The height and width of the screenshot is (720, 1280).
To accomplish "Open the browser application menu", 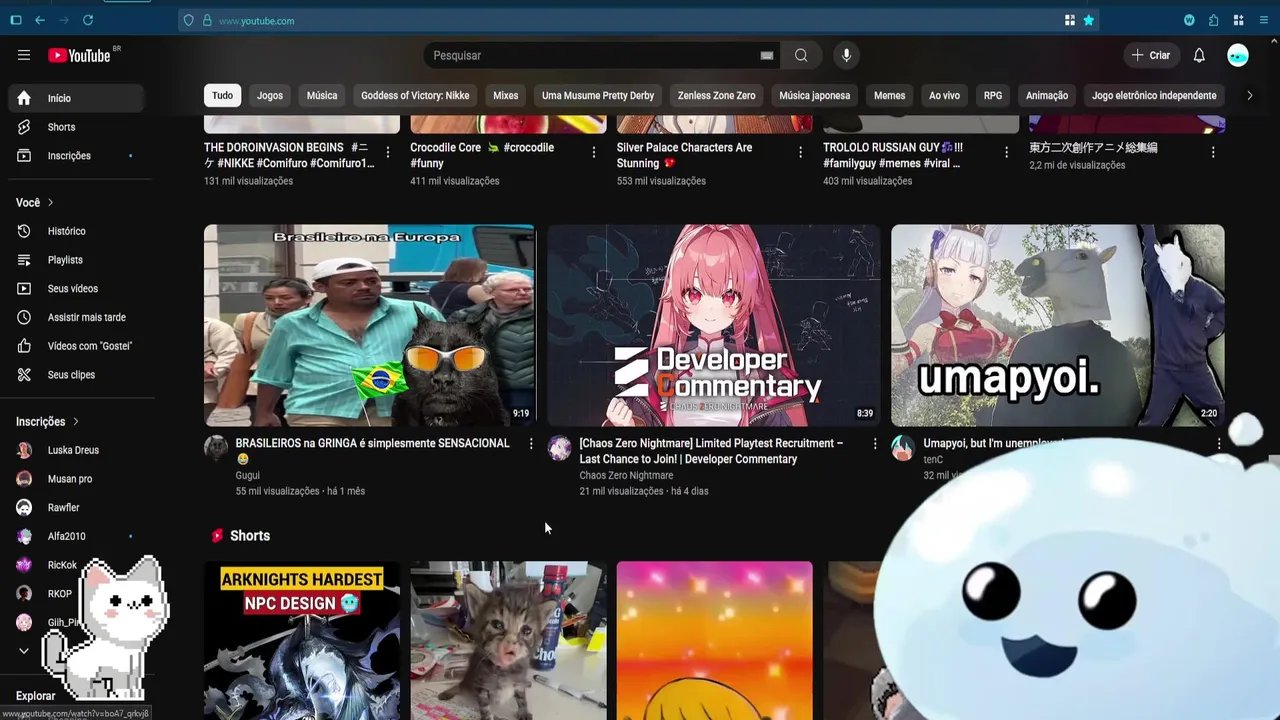I will (1264, 20).
